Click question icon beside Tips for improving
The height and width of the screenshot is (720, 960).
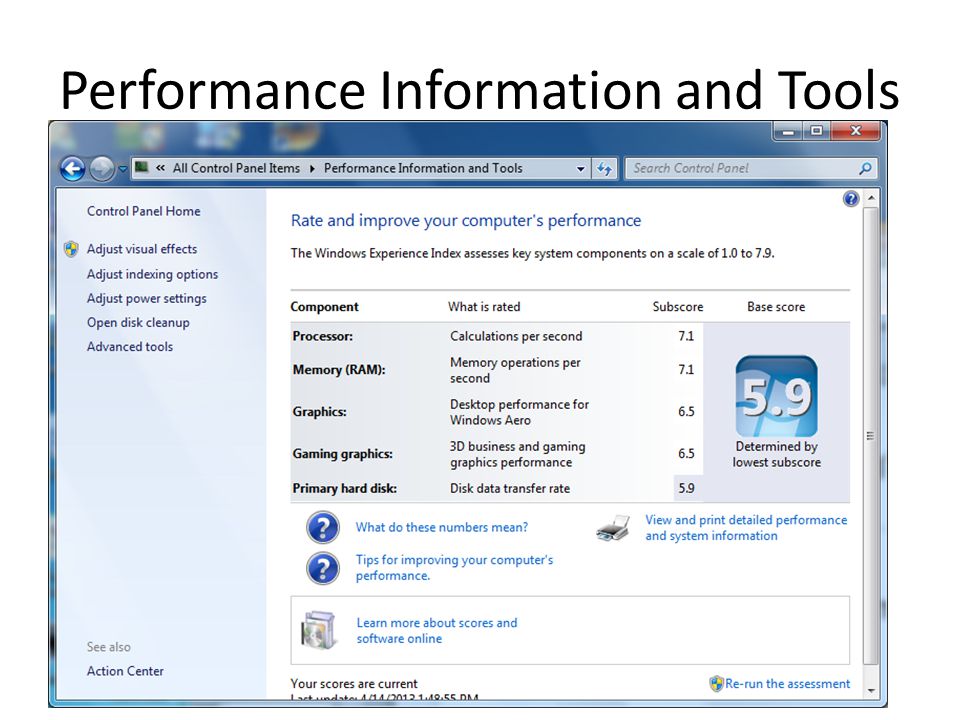pyautogui.click(x=323, y=568)
